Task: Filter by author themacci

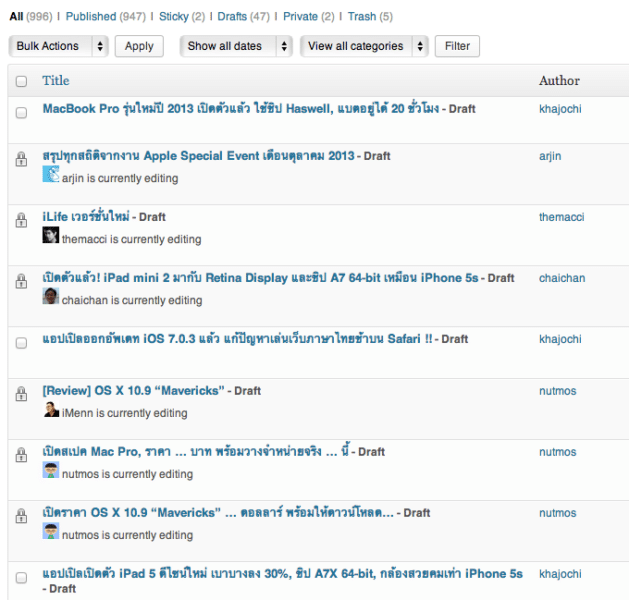Action: tap(562, 217)
